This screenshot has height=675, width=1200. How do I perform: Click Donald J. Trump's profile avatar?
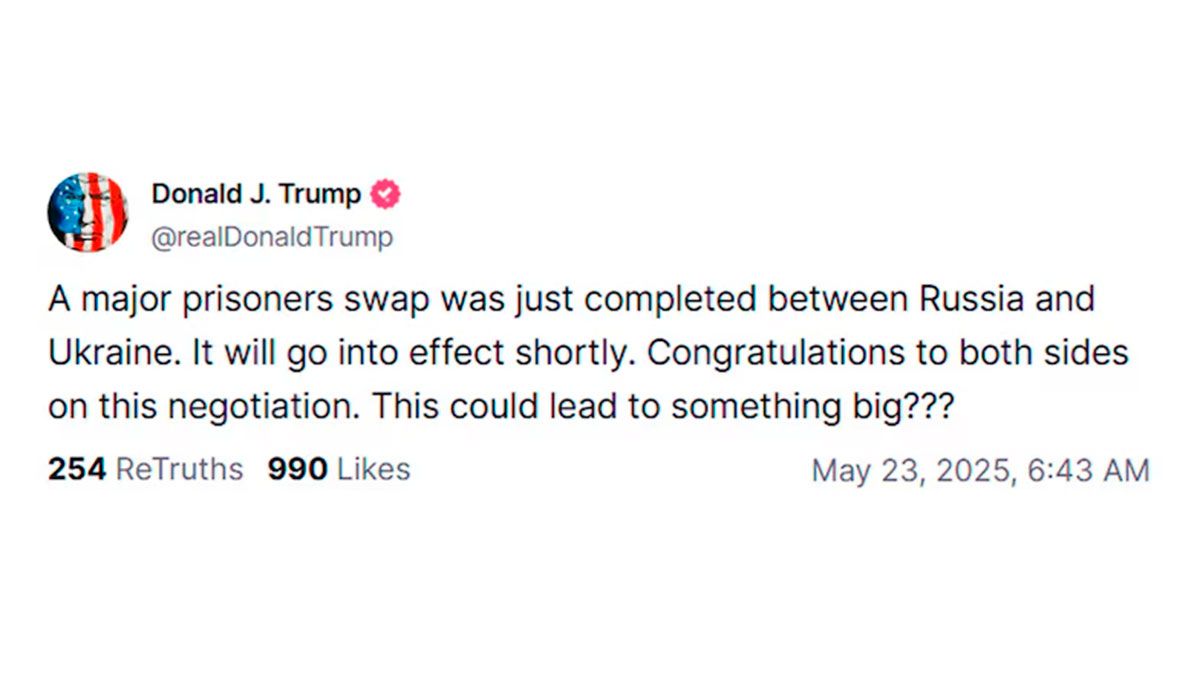88,212
